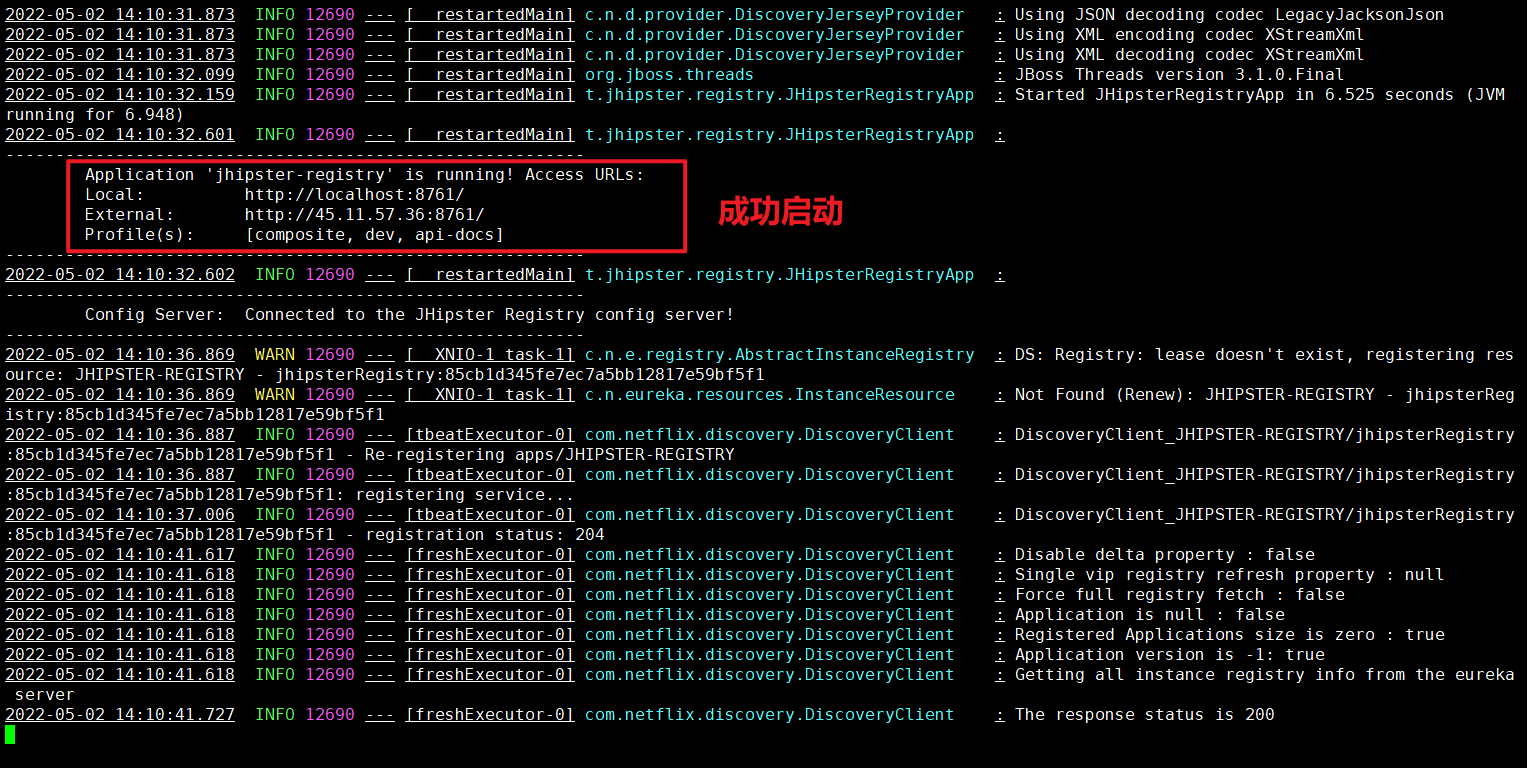Click WARN level on the InstanceResource line
This screenshot has width=1527, height=768.
click(x=275, y=394)
